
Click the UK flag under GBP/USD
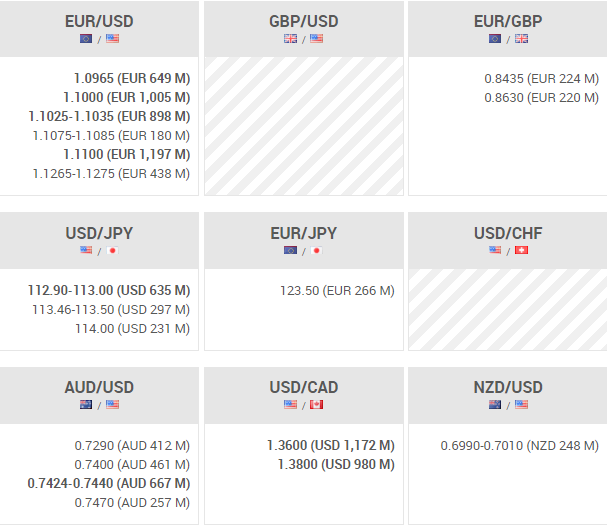tap(291, 39)
